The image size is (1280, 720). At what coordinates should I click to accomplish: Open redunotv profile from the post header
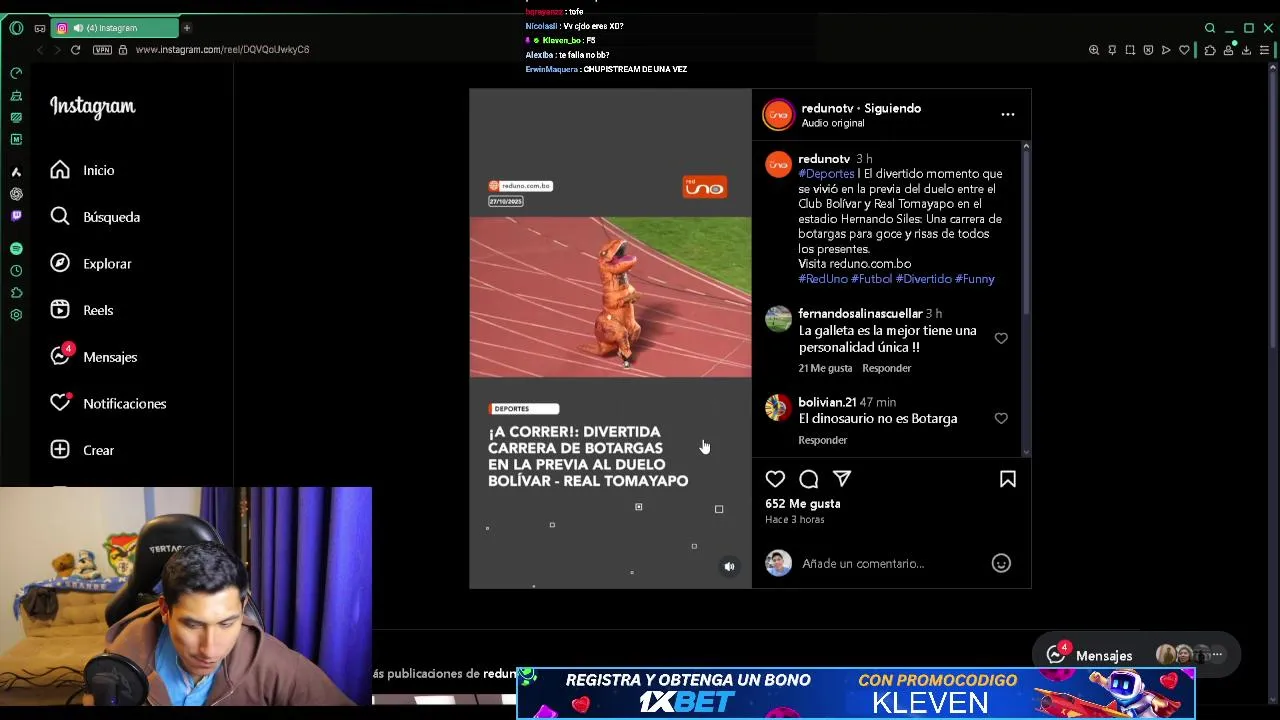click(x=827, y=108)
